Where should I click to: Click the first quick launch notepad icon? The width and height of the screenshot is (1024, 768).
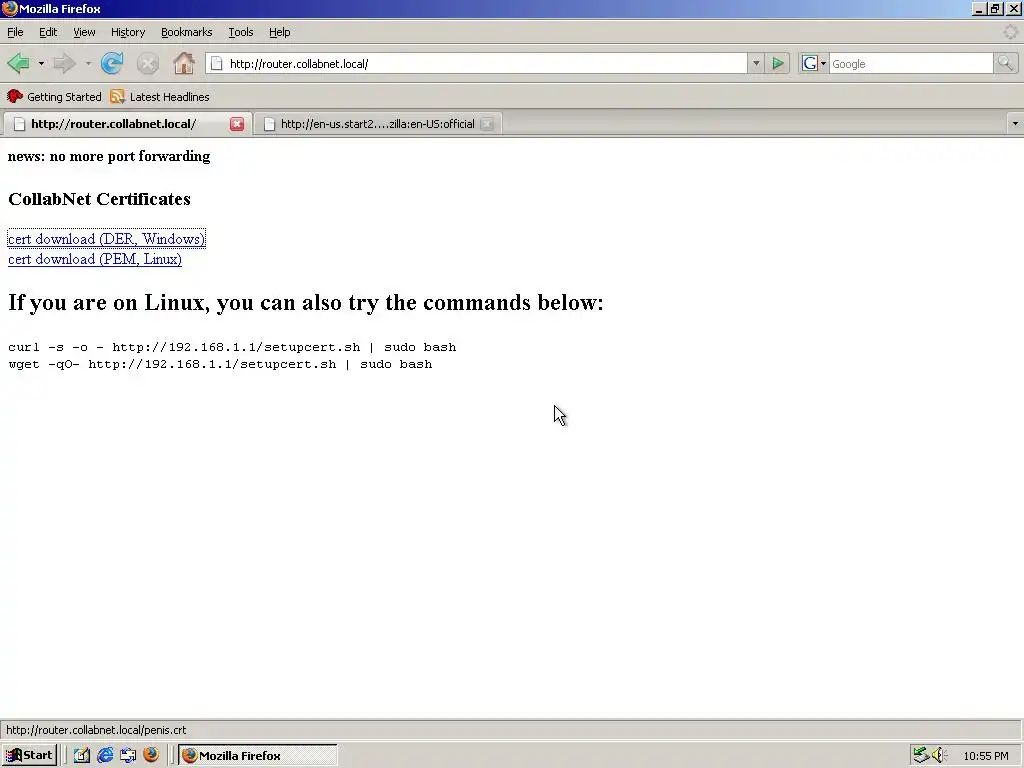(x=82, y=756)
